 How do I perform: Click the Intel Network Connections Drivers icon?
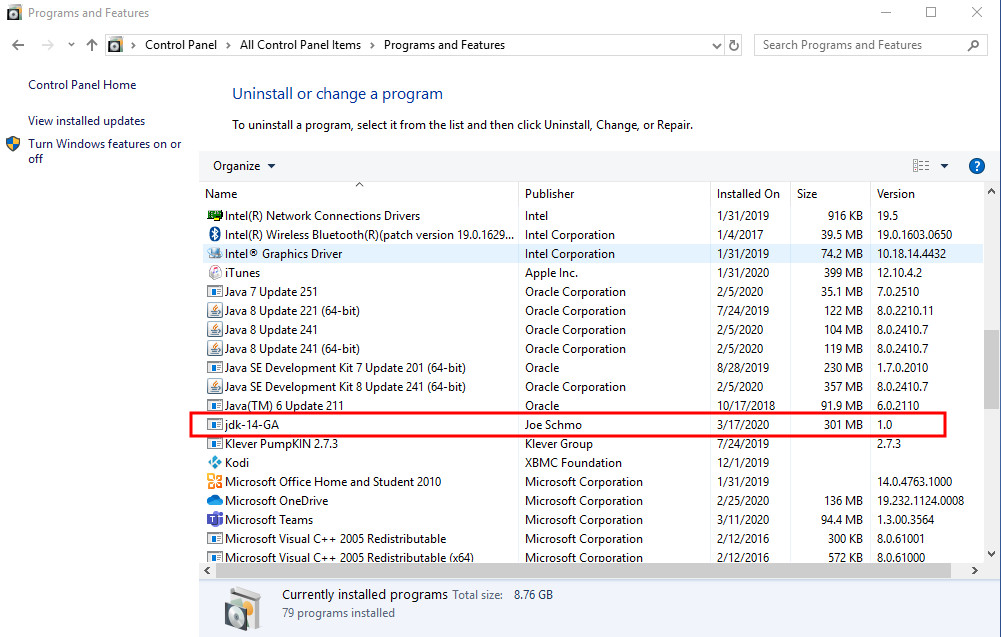[x=214, y=216]
